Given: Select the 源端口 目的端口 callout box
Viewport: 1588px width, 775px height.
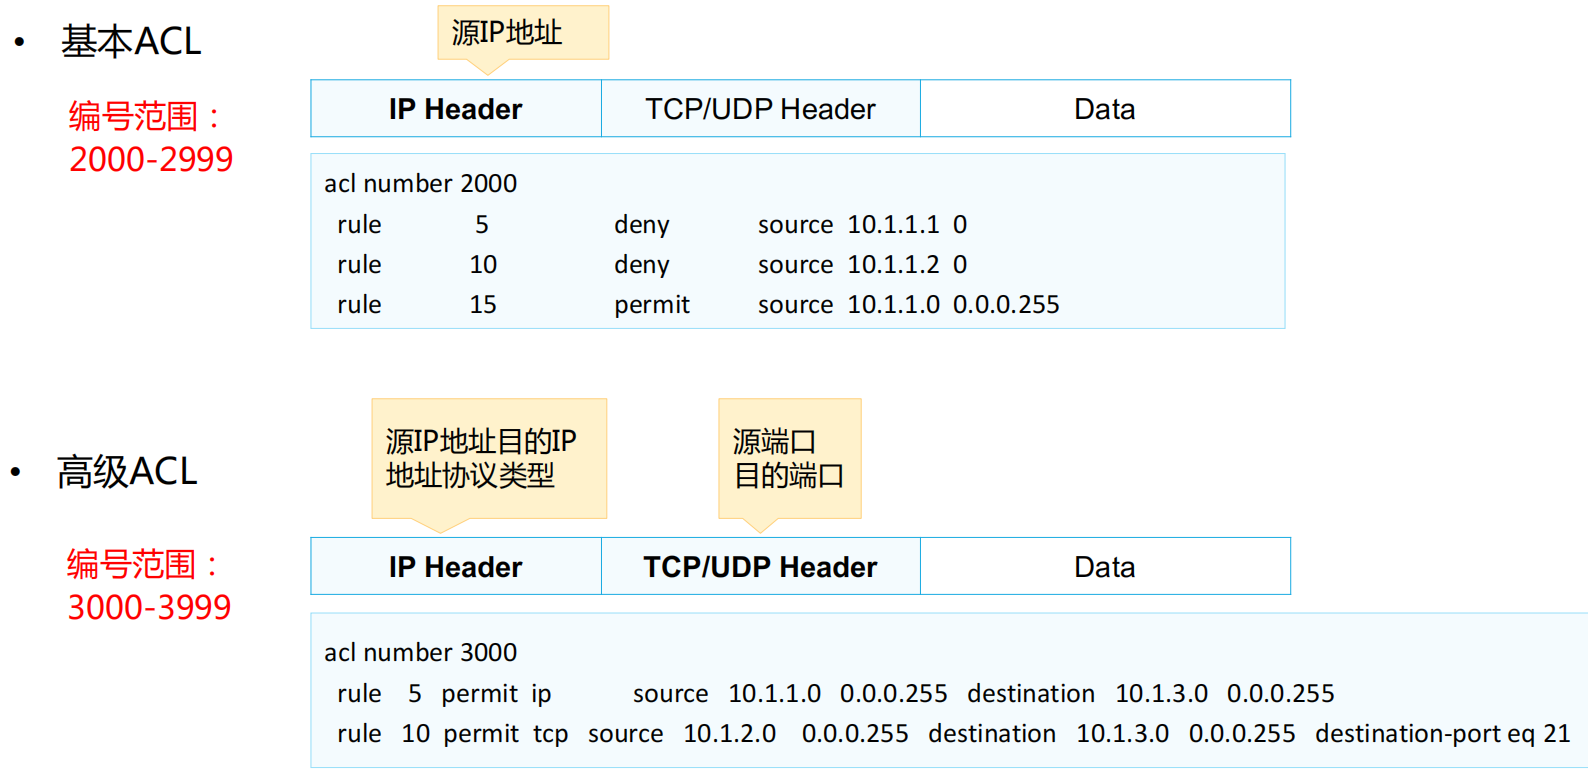Looking at the screenshot, I should [x=789, y=458].
